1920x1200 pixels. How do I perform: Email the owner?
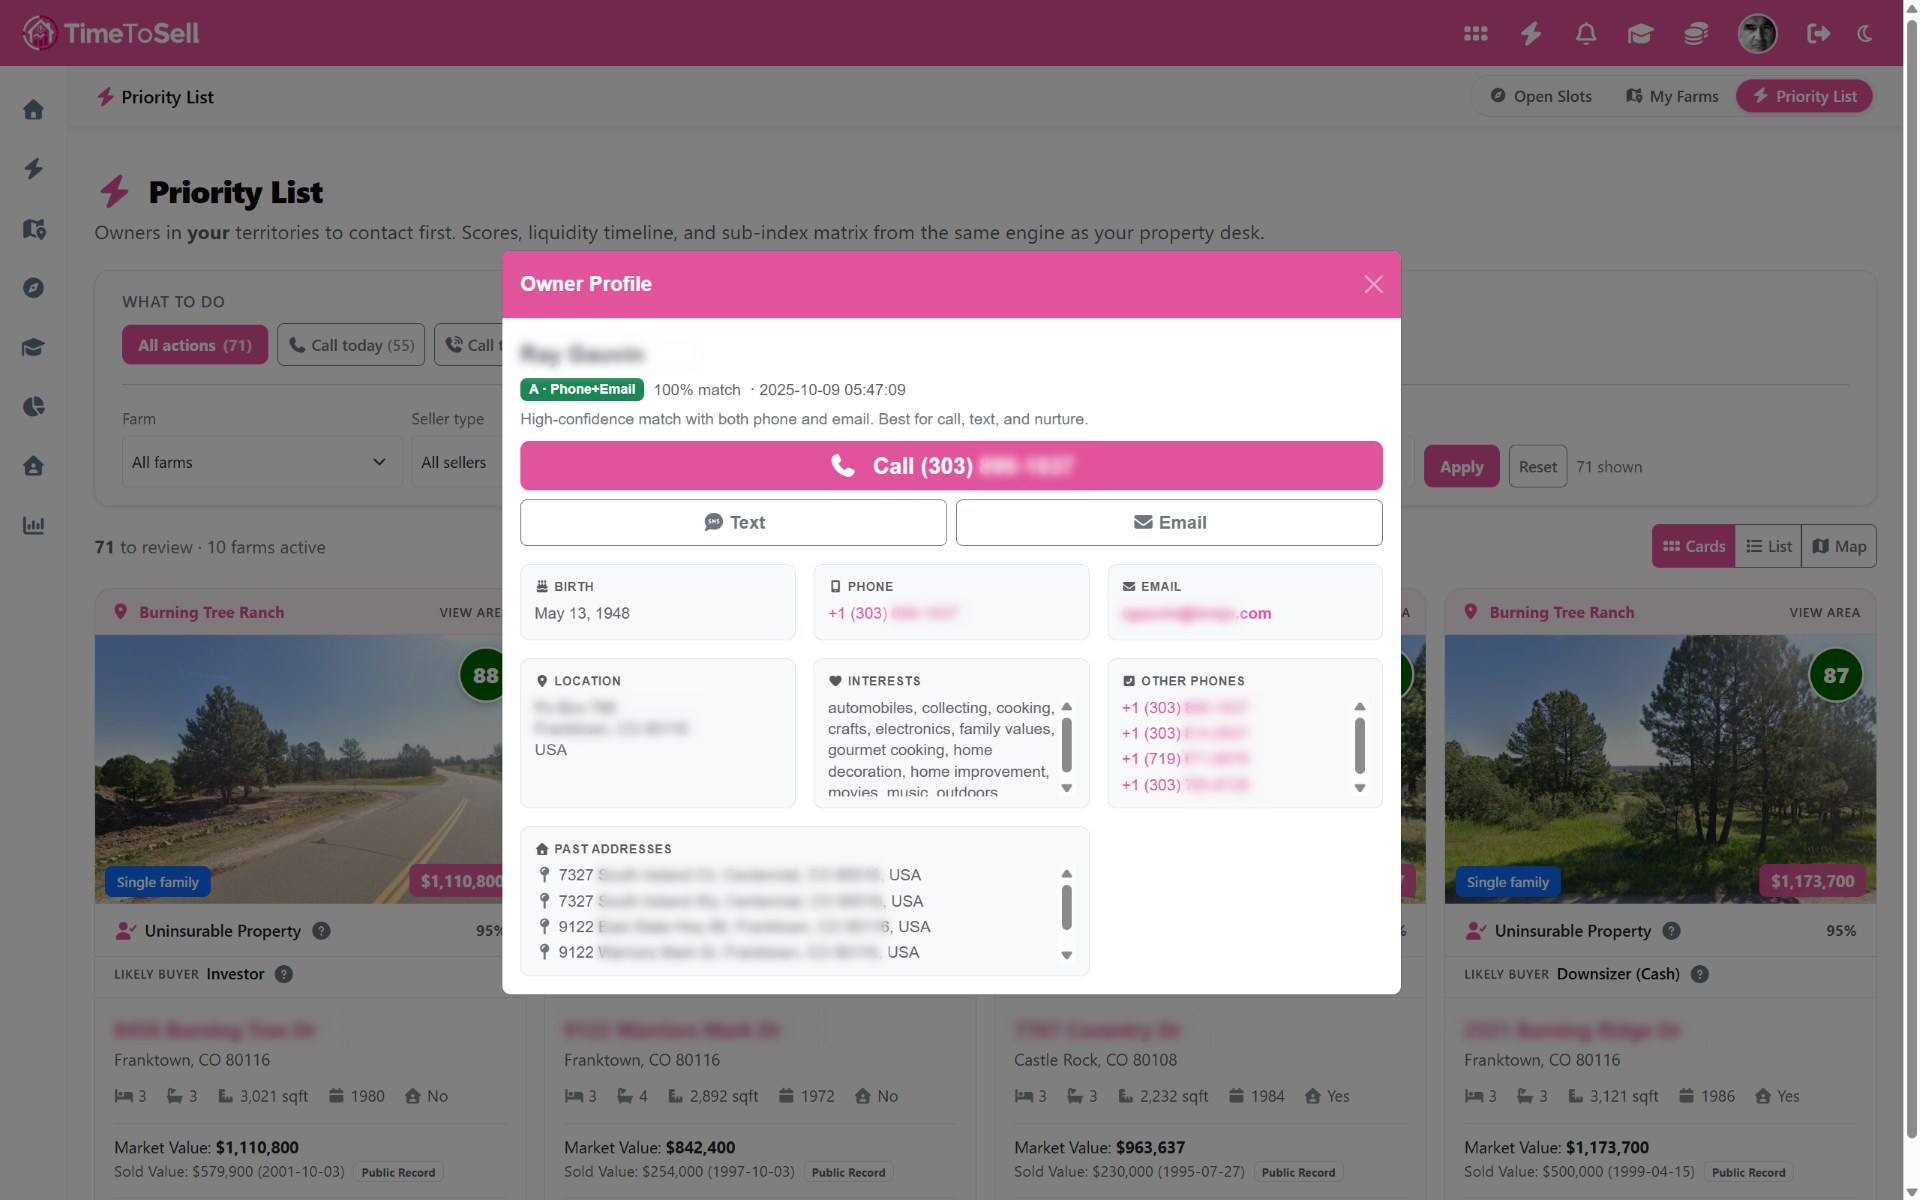1169,522
